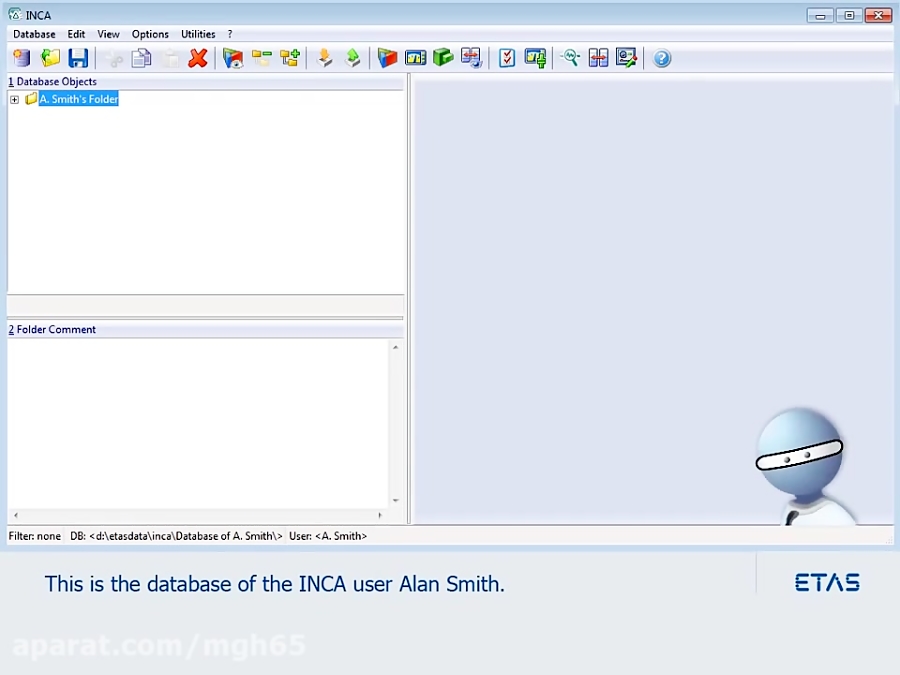Click the red checkmark verification toolbar icon
This screenshot has width=900, height=675.
[x=506, y=58]
